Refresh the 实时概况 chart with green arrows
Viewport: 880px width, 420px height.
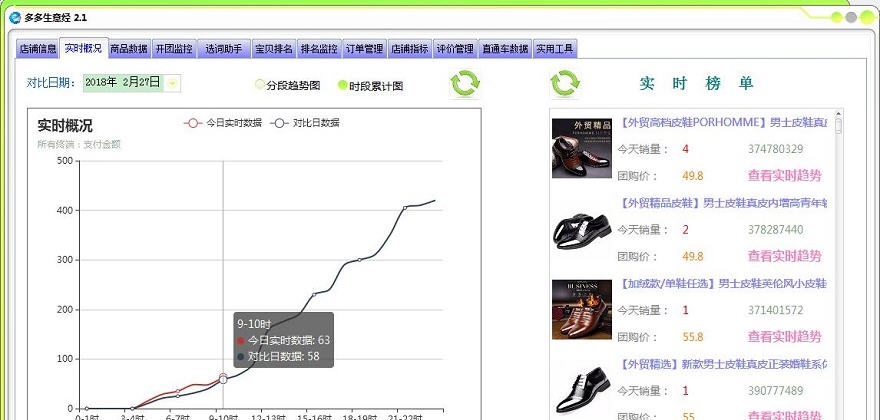[465, 83]
